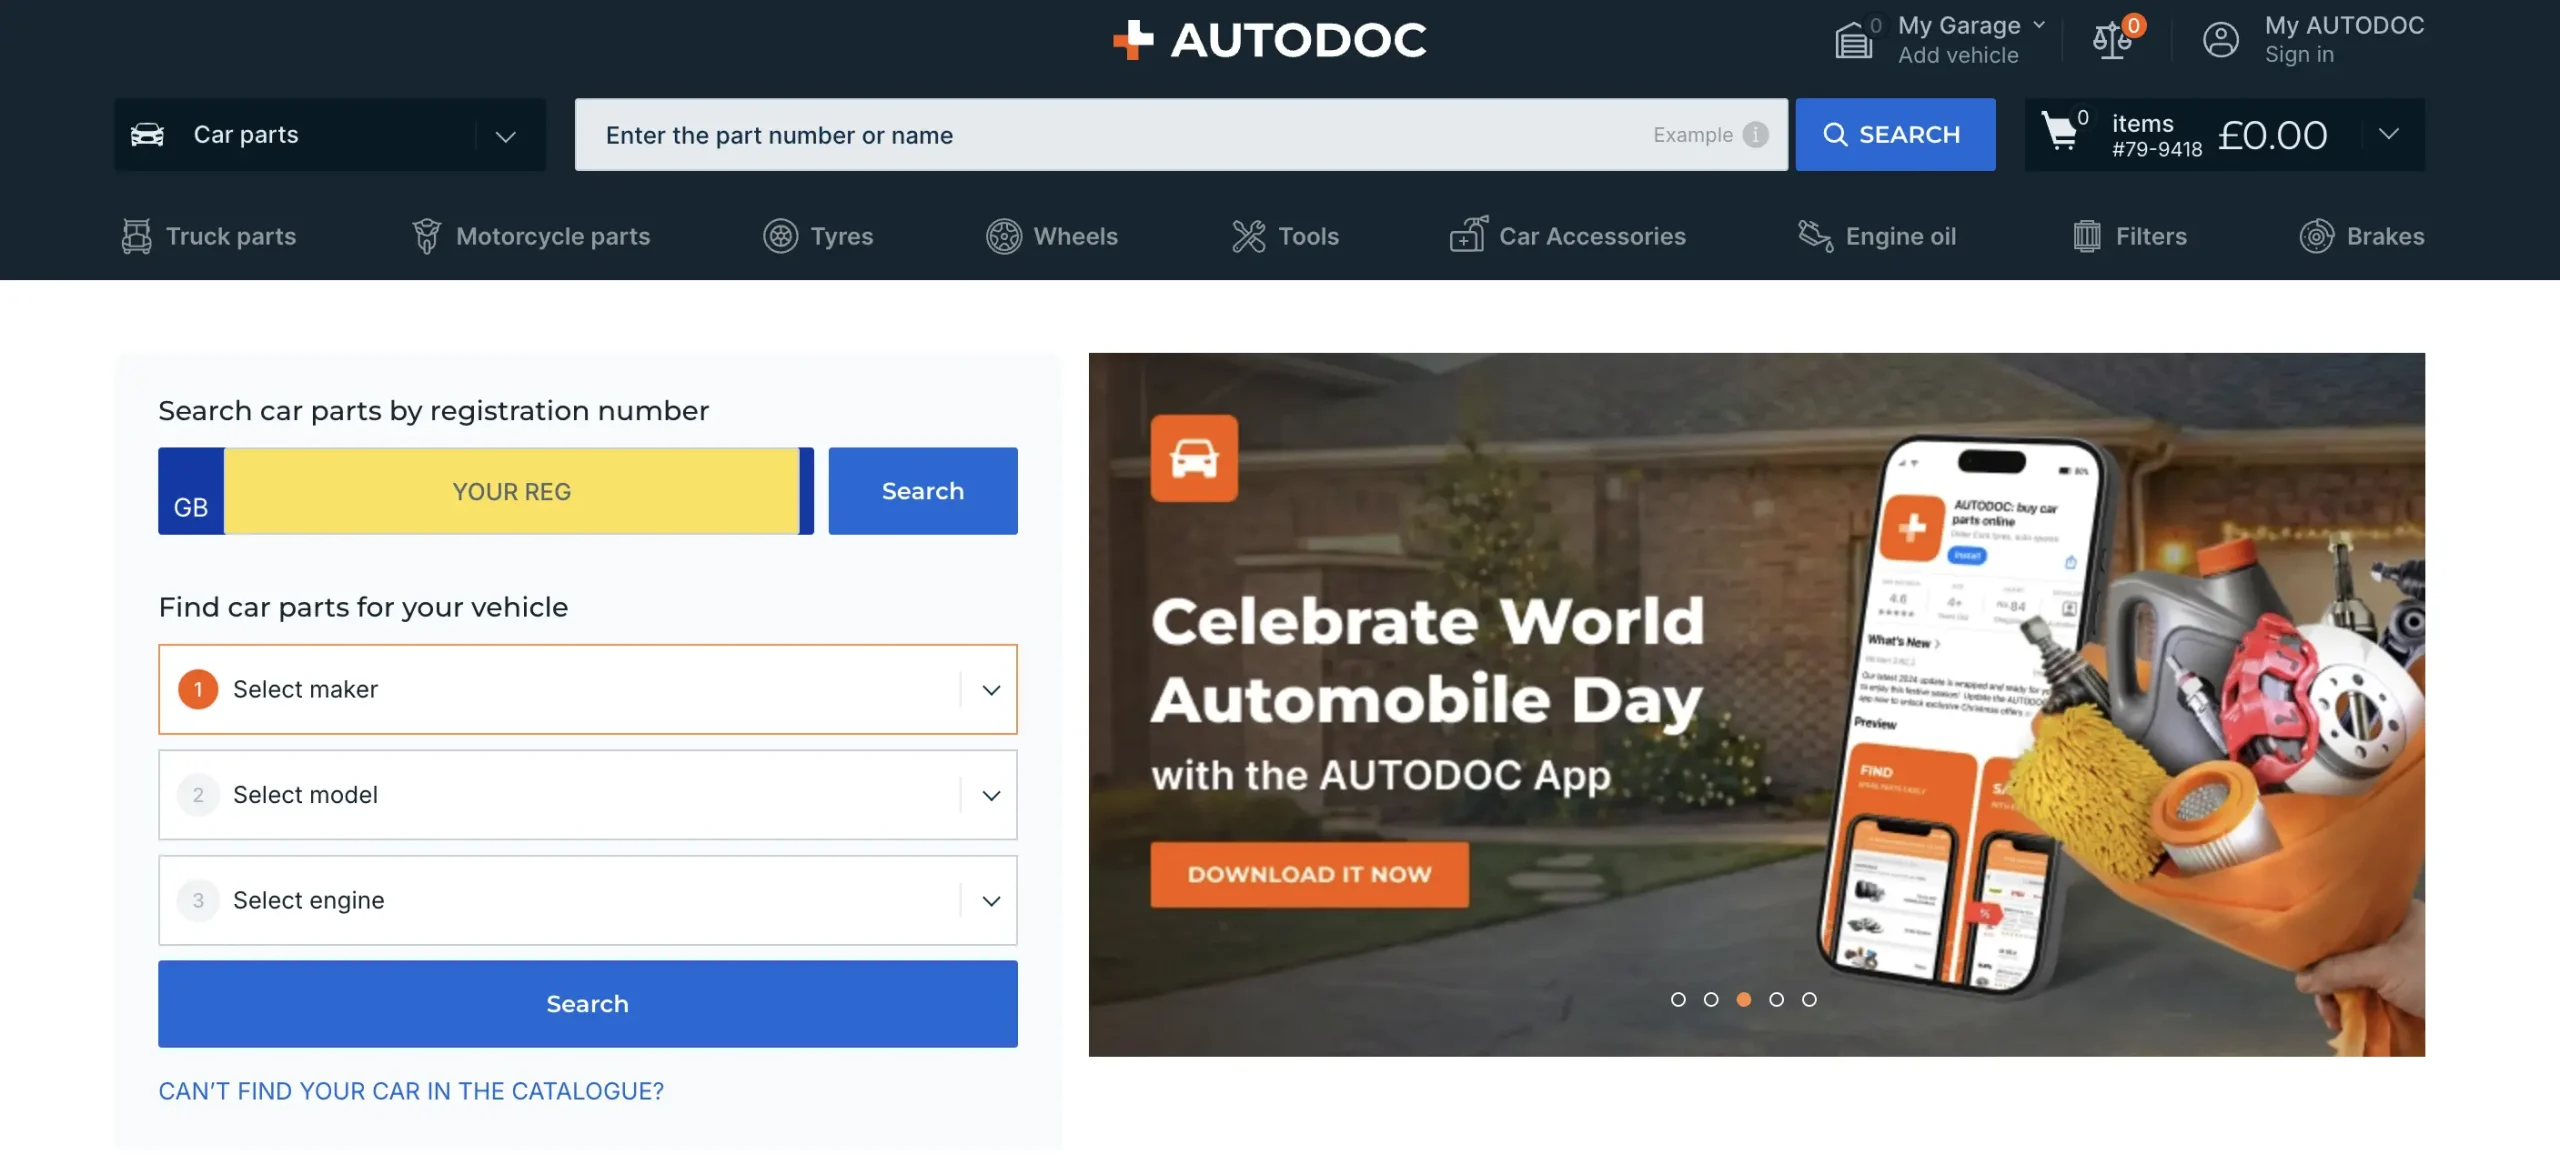Click the My Garage garage icon
This screenshot has height=1155, width=2560.
pos(1853,40)
